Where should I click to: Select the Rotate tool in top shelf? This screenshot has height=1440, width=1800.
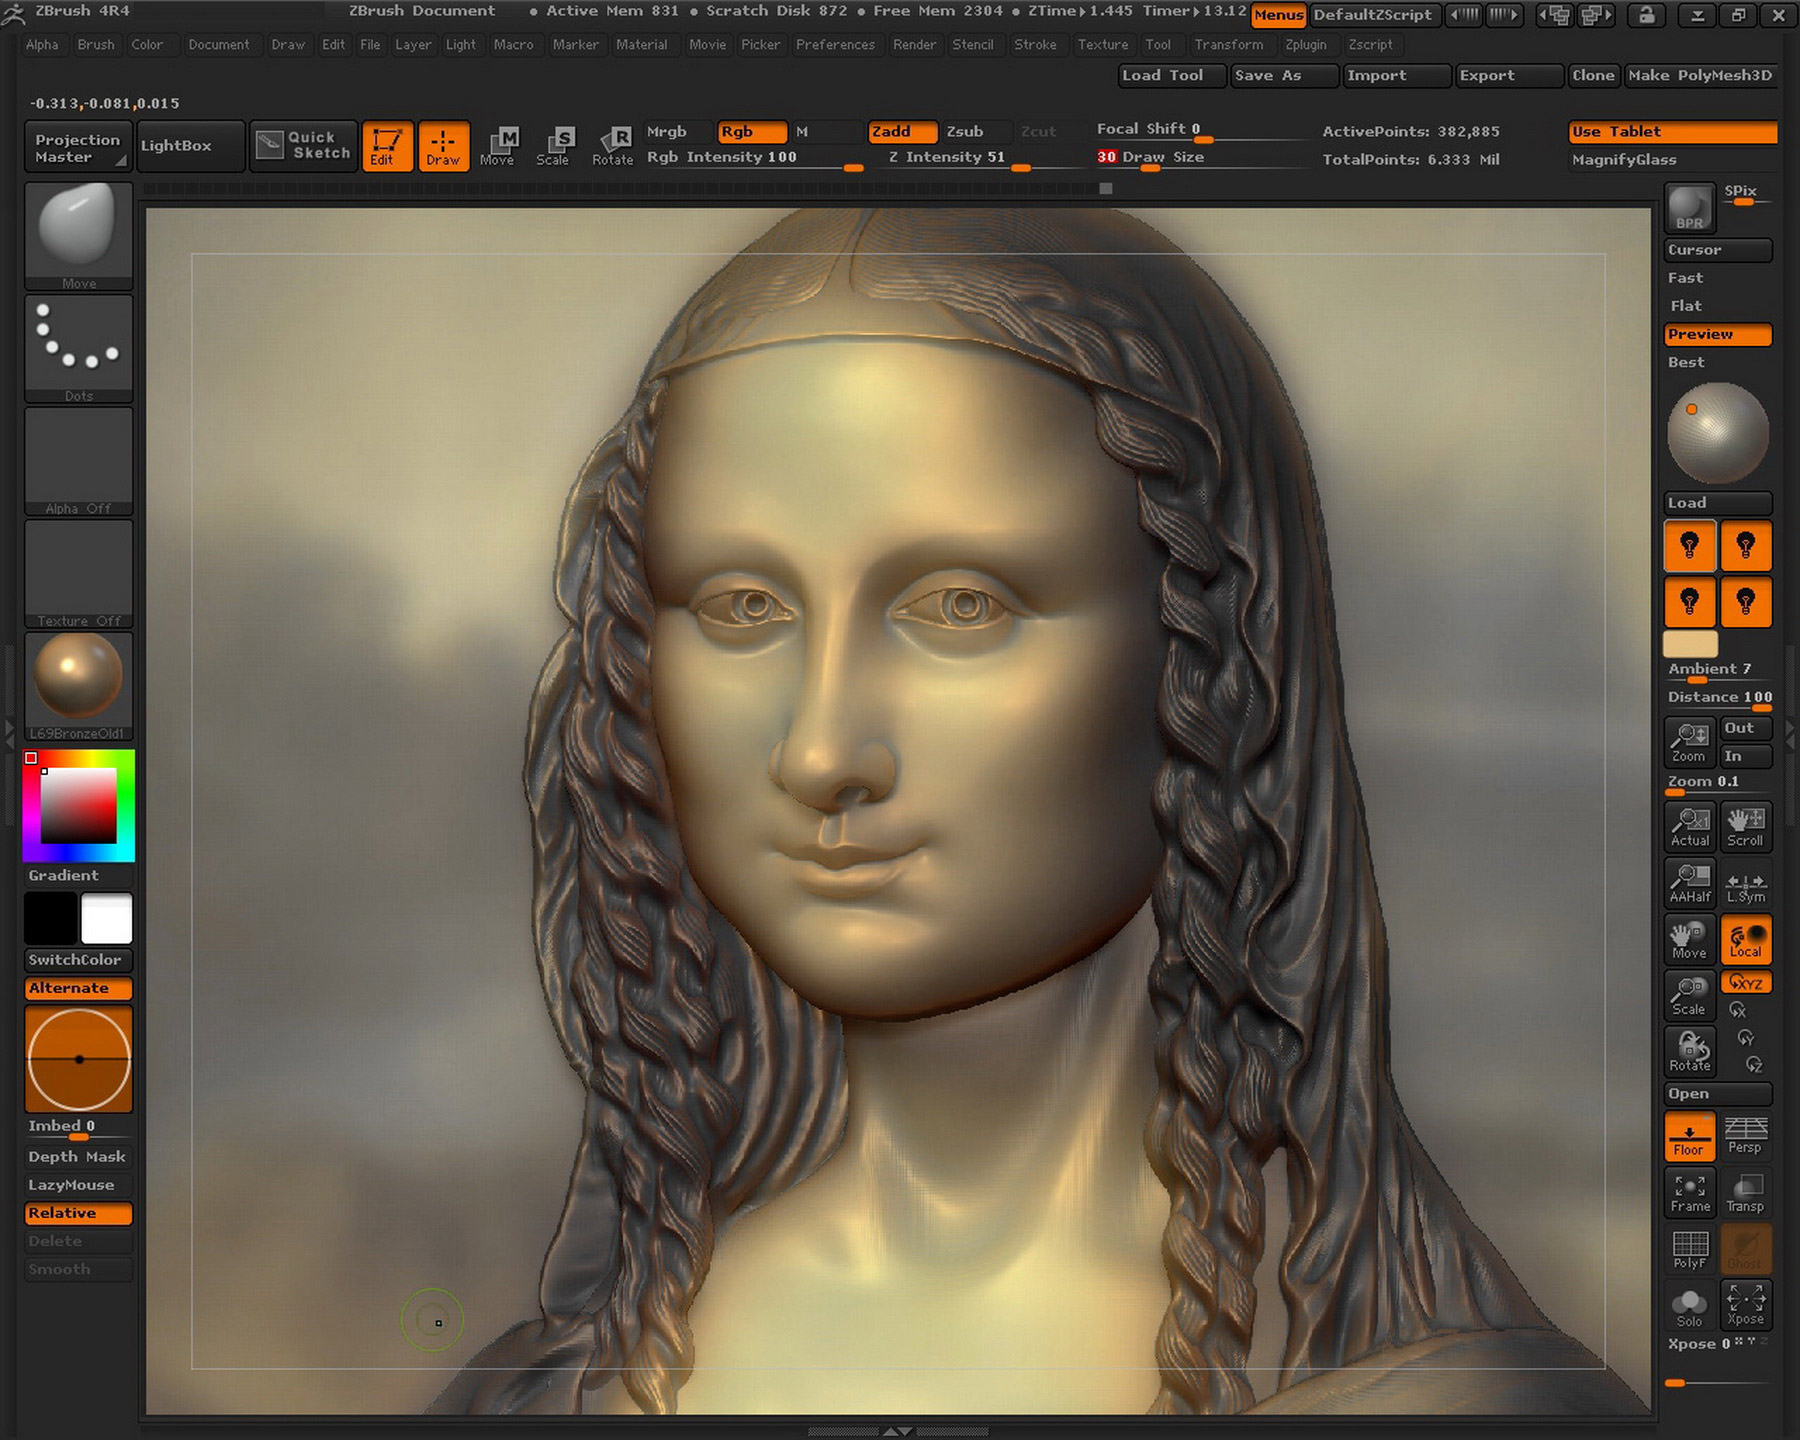[x=612, y=147]
